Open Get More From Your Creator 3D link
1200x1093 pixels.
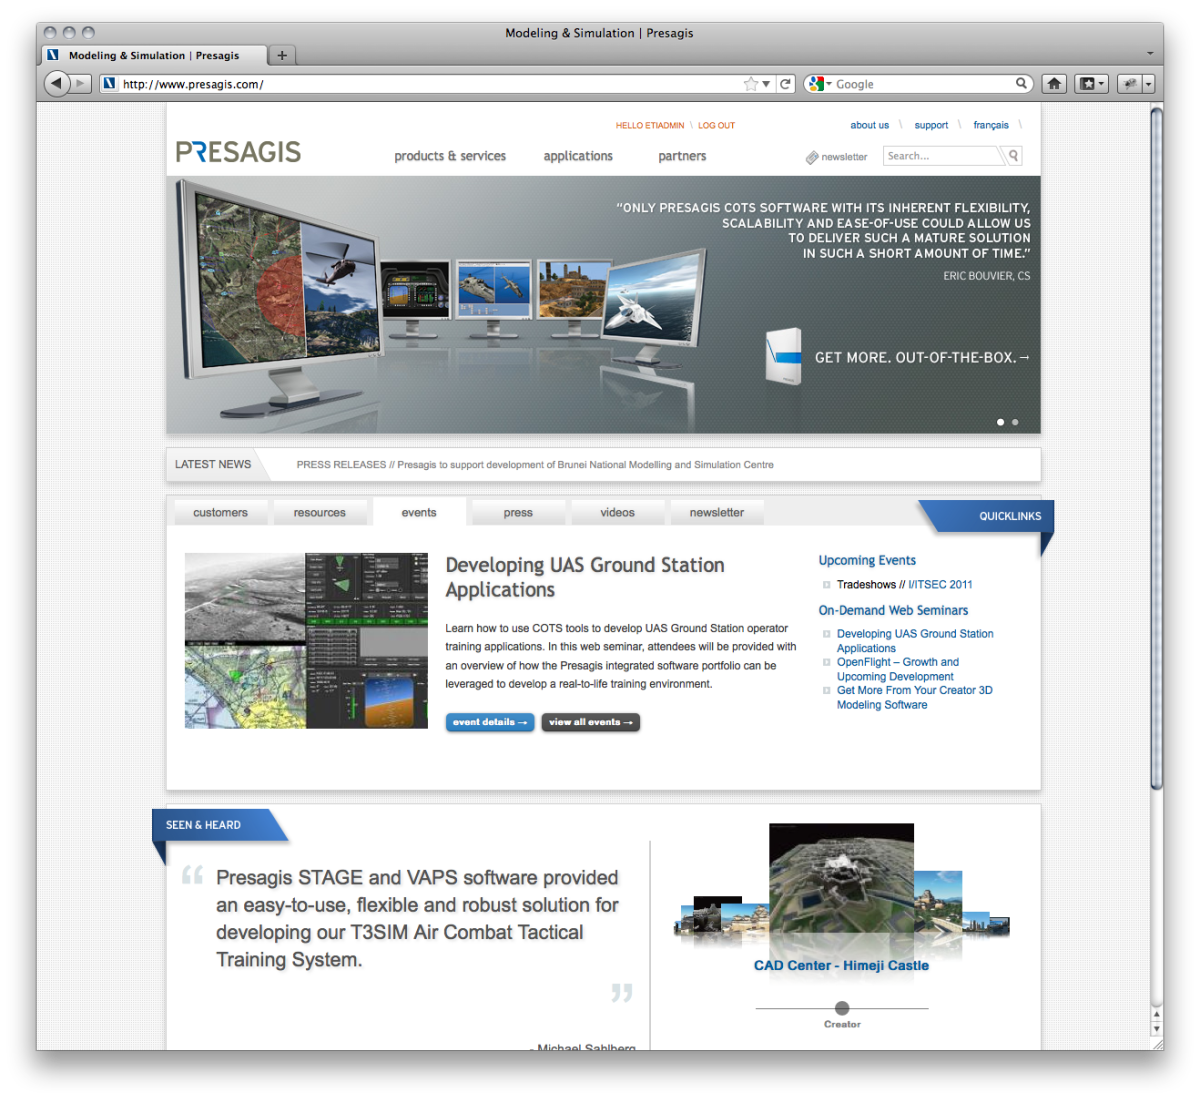(x=915, y=697)
